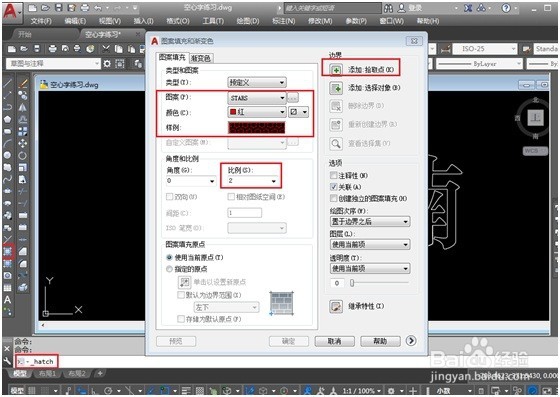
Task: Click the Open file icon in quick access toolbar
Action: (45, 8)
